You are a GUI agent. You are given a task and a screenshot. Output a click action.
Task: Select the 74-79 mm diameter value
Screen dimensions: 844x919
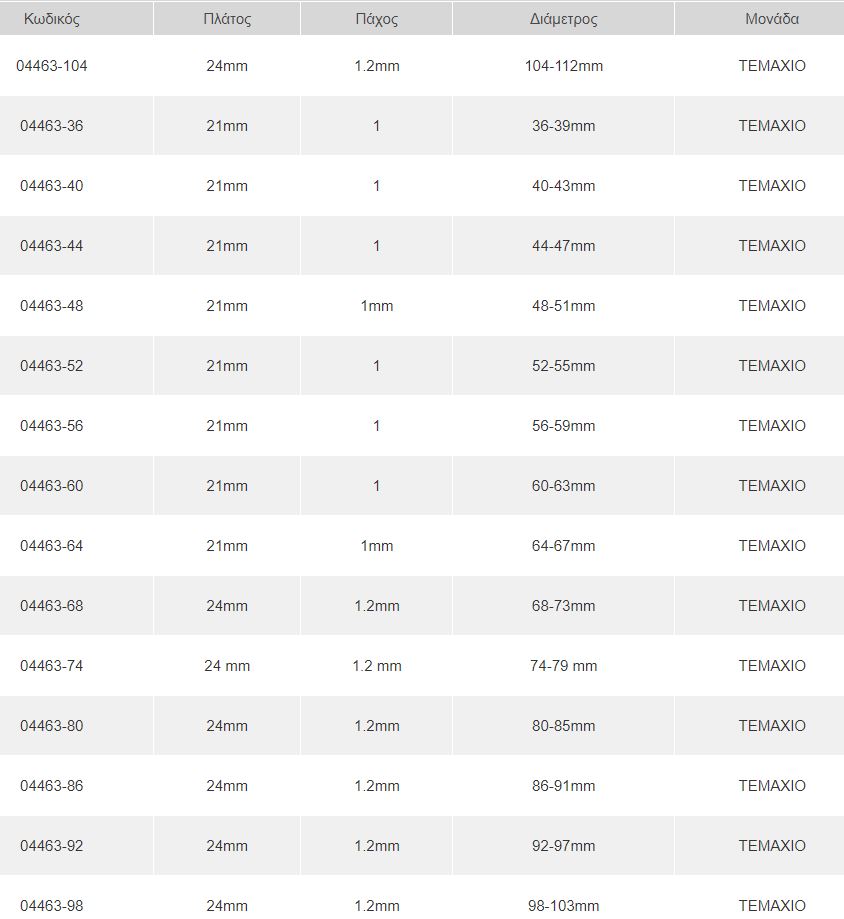point(563,666)
